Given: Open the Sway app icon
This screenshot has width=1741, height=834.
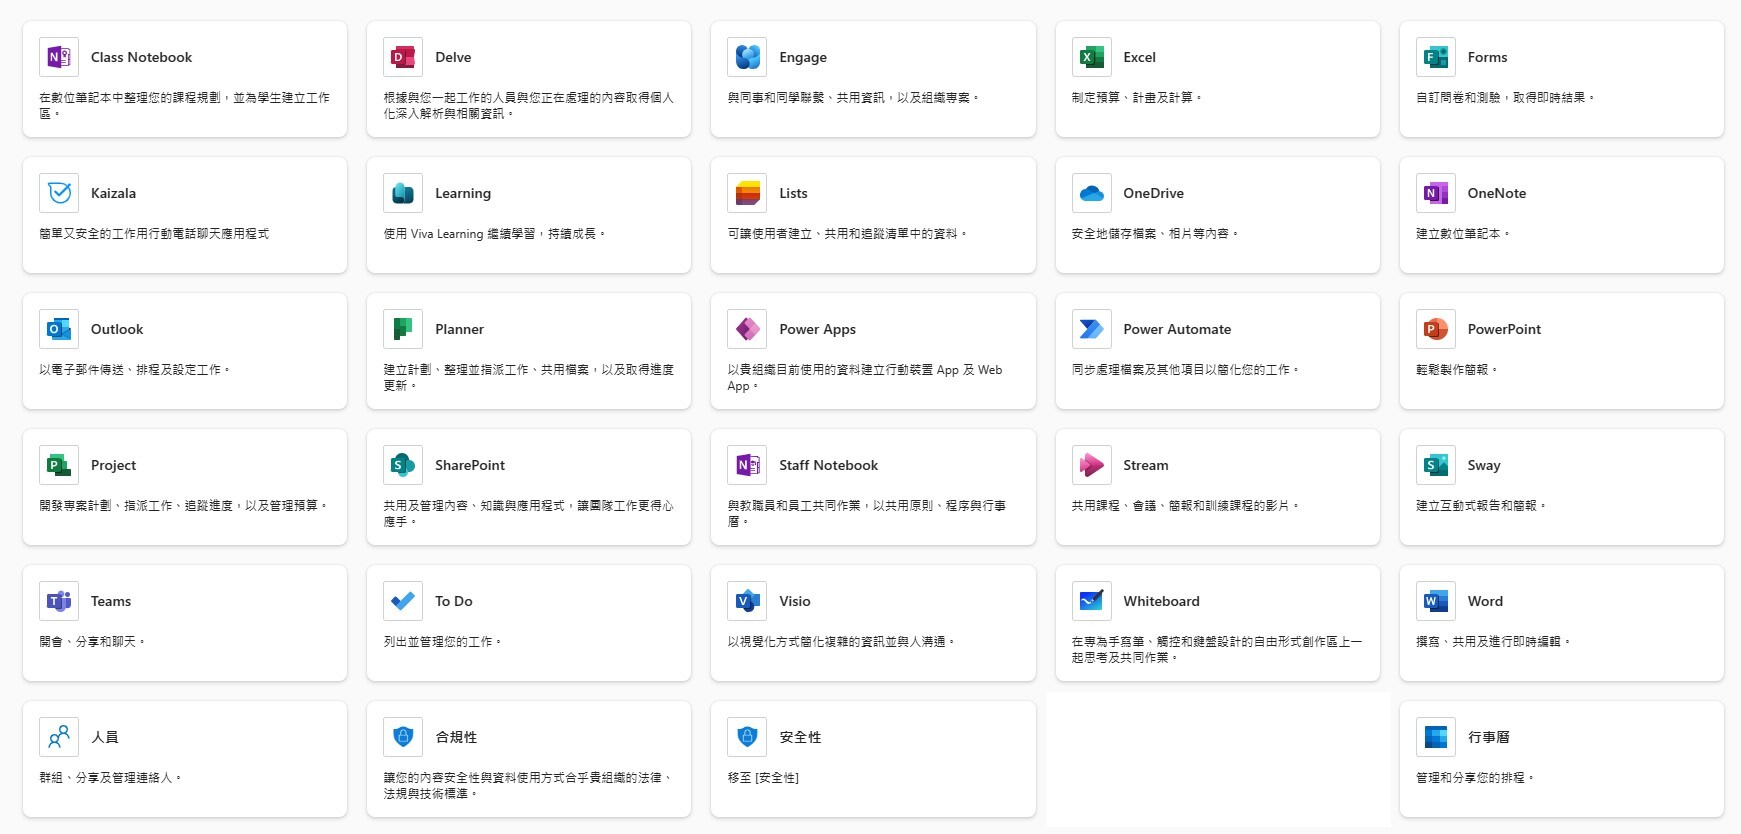Looking at the screenshot, I should pyautogui.click(x=1436, y=465).
